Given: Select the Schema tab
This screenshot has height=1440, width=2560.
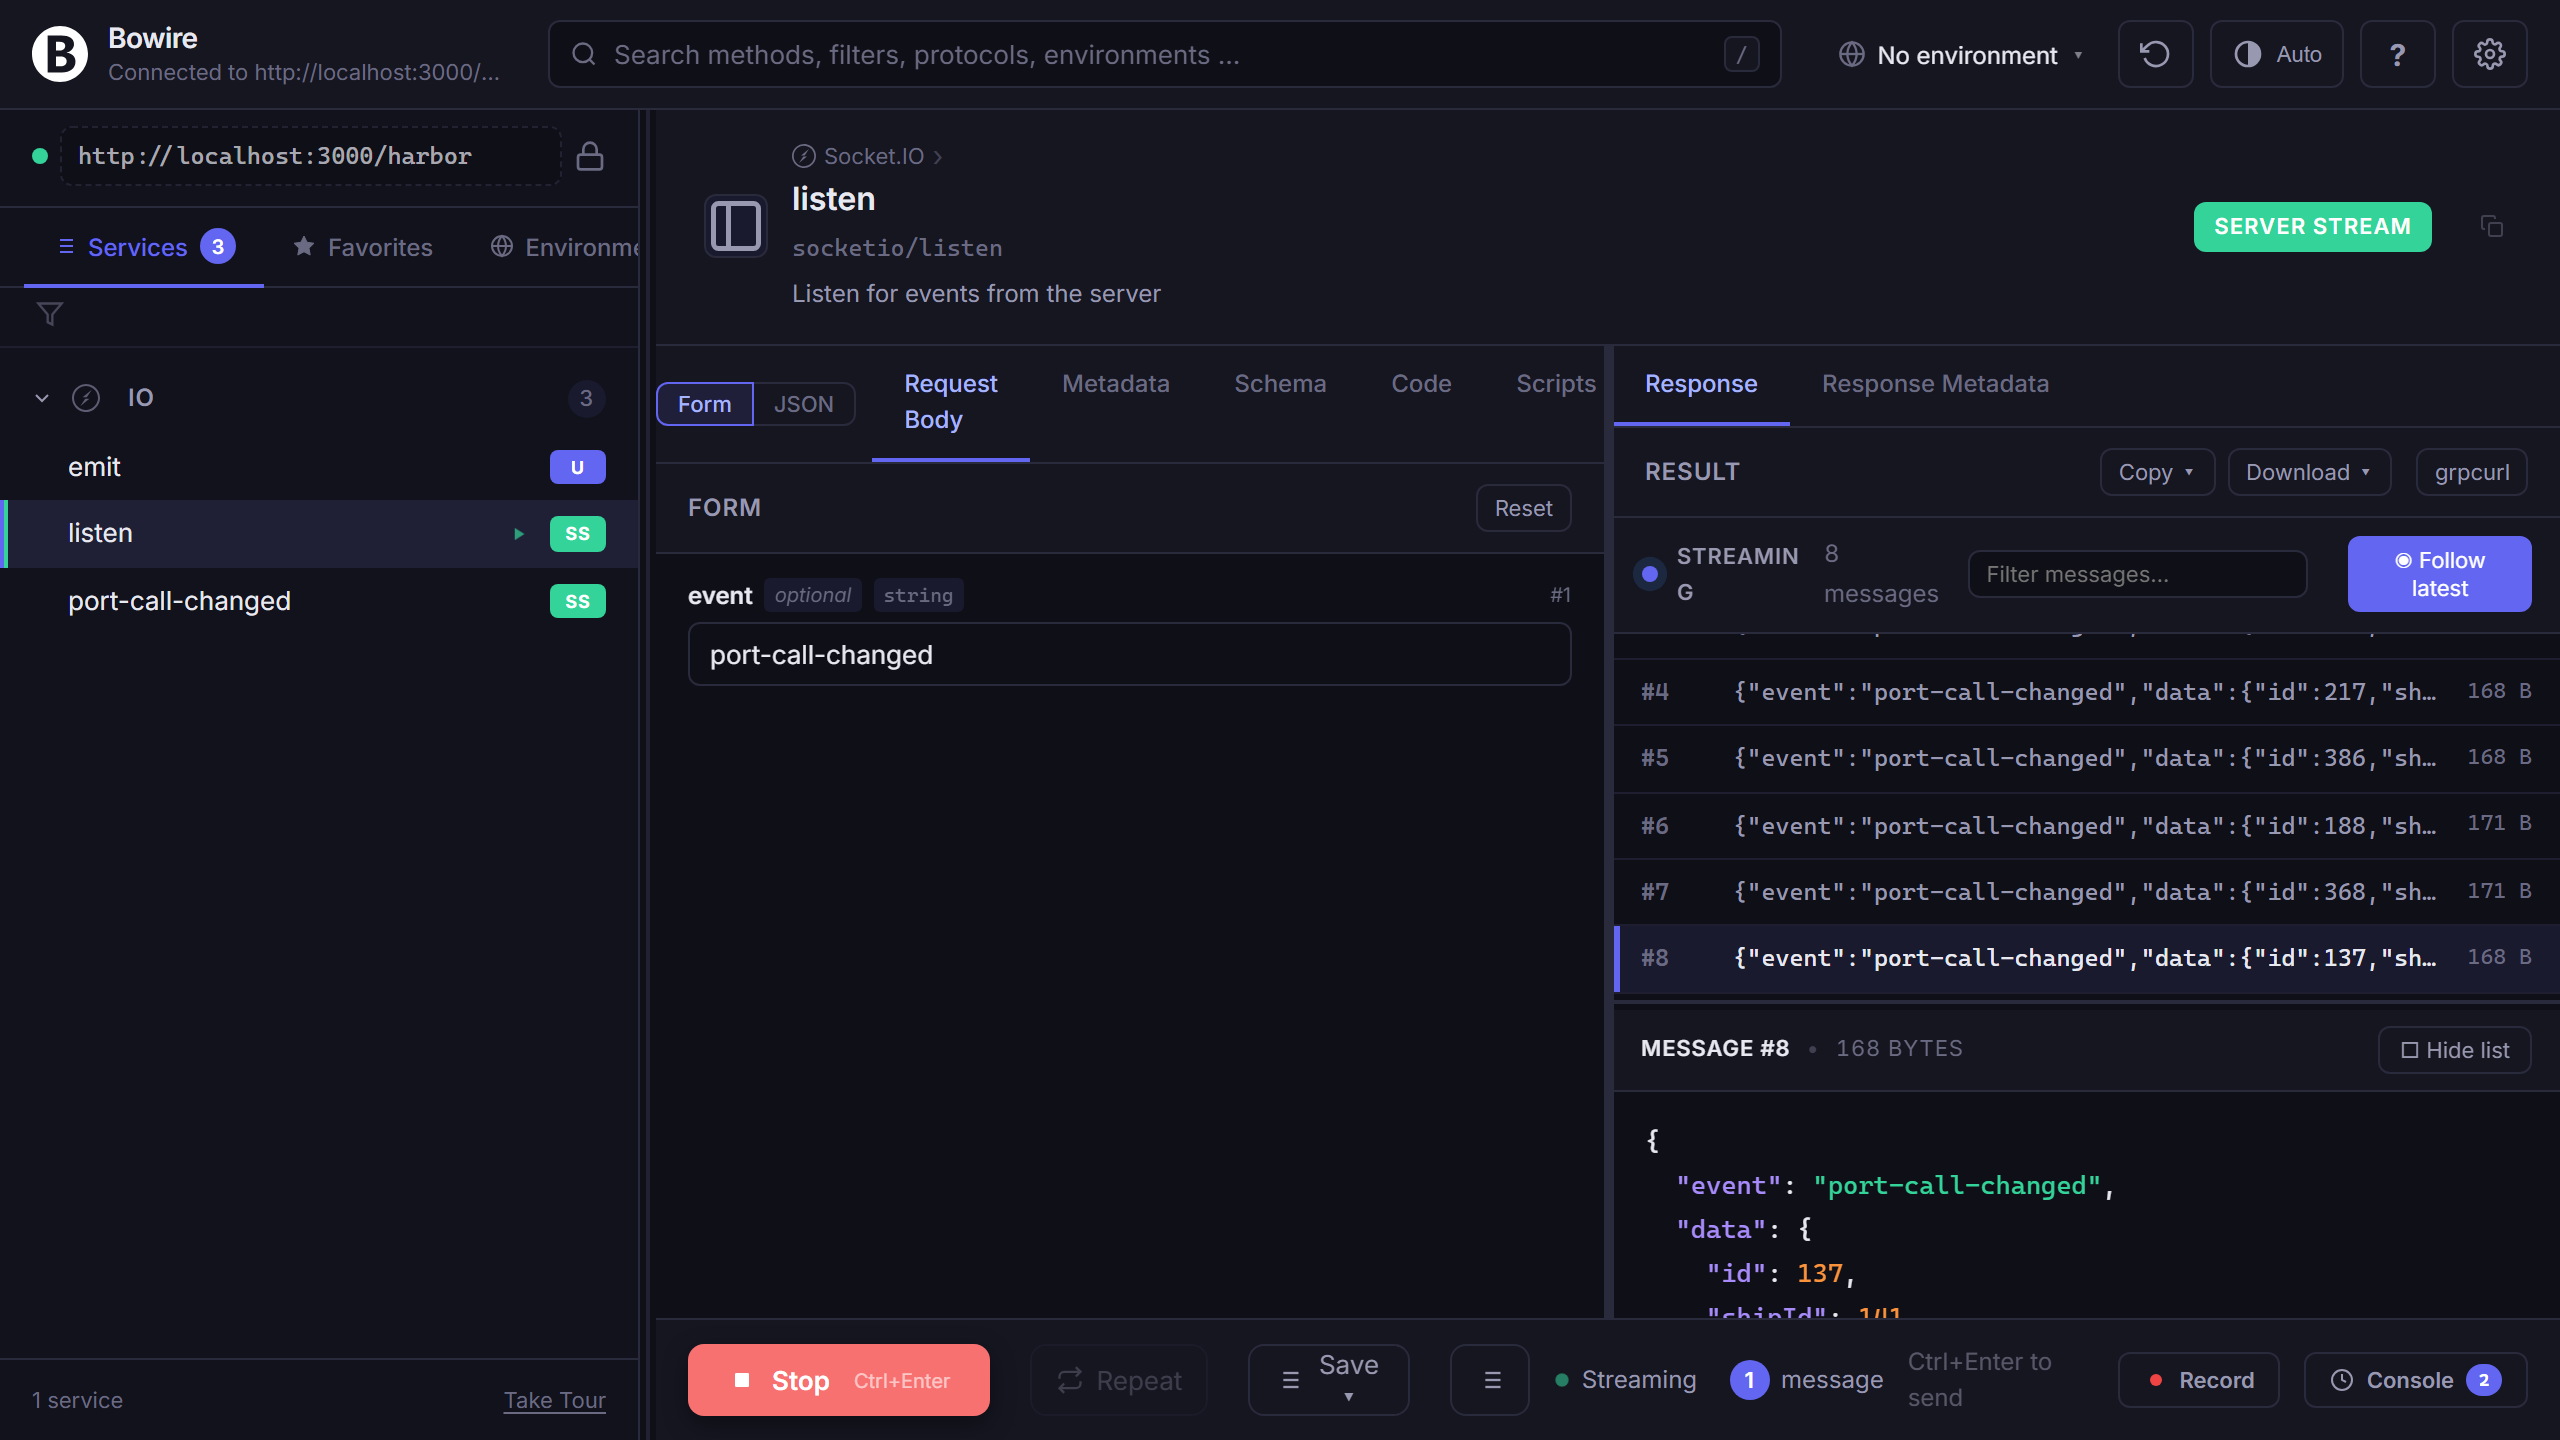Looking at the screenshot, I should pos(1280,384).
